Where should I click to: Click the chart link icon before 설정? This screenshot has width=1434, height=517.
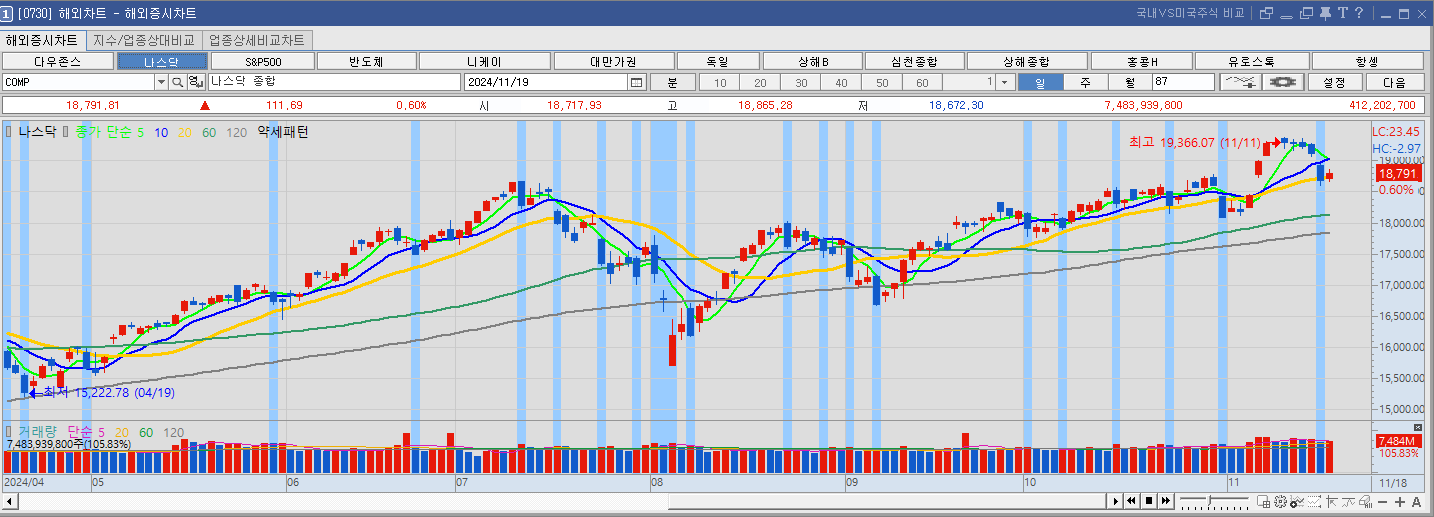point(1281,82)
